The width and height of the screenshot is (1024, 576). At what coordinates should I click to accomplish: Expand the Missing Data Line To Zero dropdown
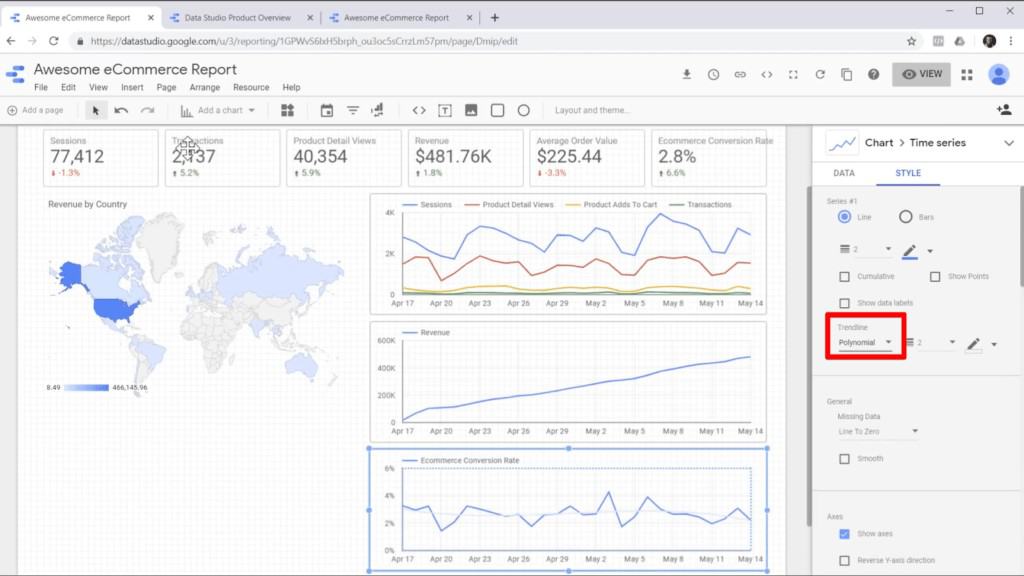(x=878, y=432)
